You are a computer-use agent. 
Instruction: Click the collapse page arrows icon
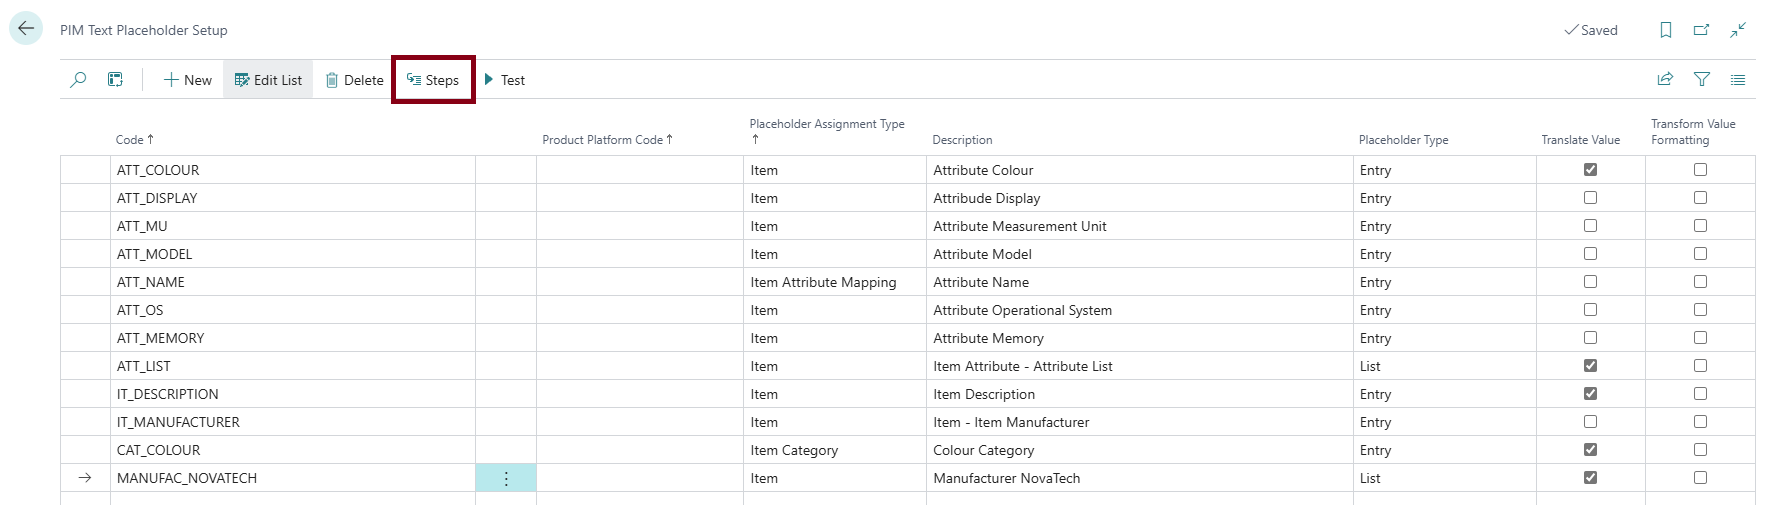[x=1738, y=30]
